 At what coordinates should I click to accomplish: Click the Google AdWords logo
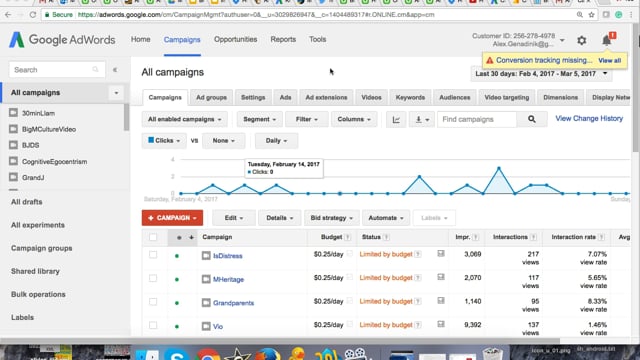tap(62, 40)
